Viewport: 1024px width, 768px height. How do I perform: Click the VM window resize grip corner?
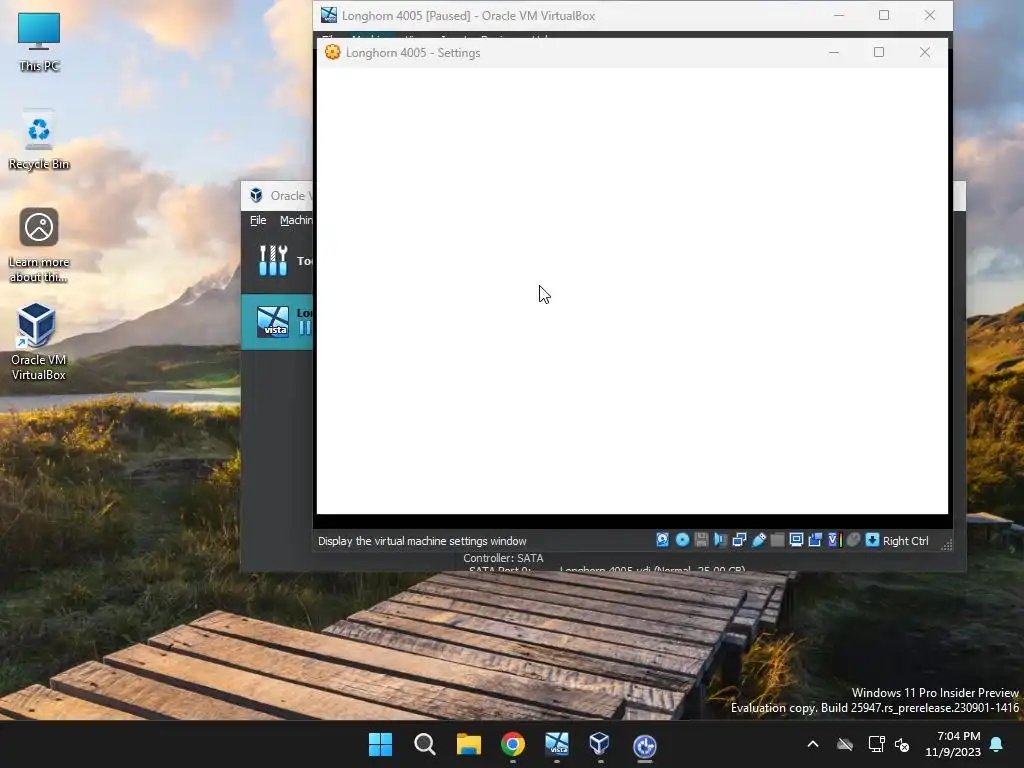point(946,545)
